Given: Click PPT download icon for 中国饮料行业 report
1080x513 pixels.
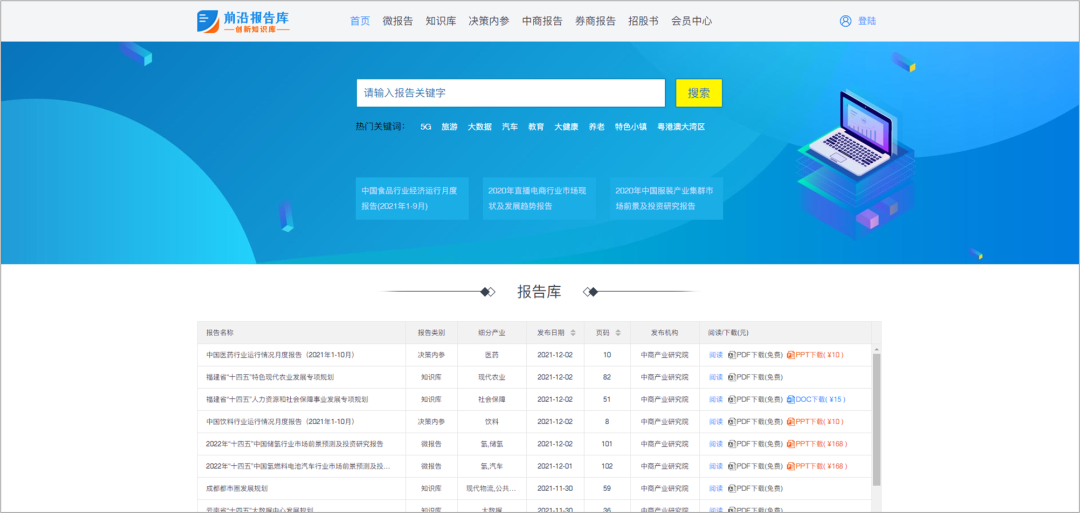Looking at the screenshot, I should pyautogui.click(x=790, y=422).
